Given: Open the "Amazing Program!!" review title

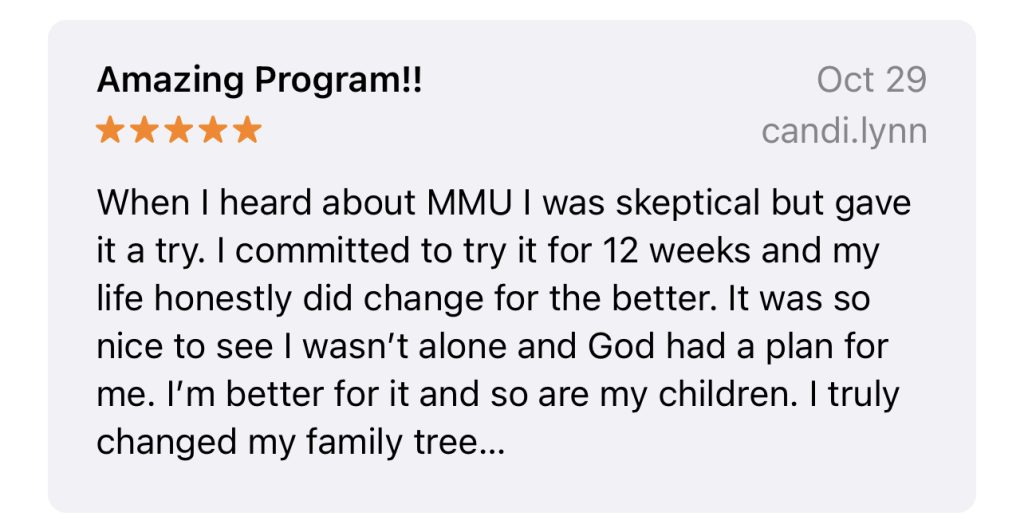Looking at the screenshot, I should (x=259, y=81).
